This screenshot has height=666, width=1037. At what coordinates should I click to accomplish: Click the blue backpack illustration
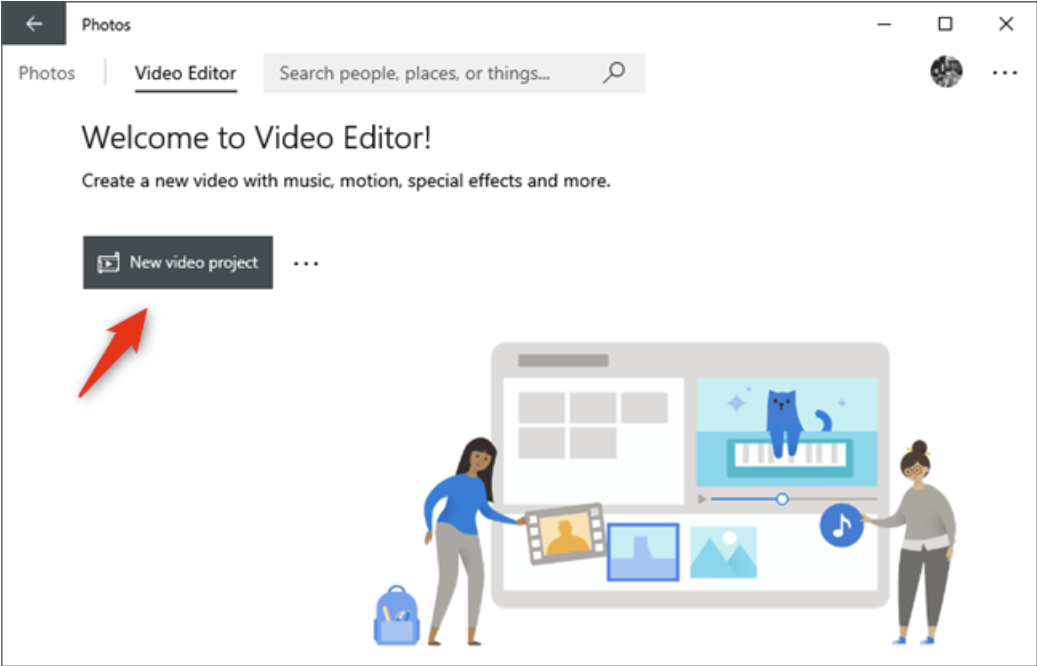[394, 616]
